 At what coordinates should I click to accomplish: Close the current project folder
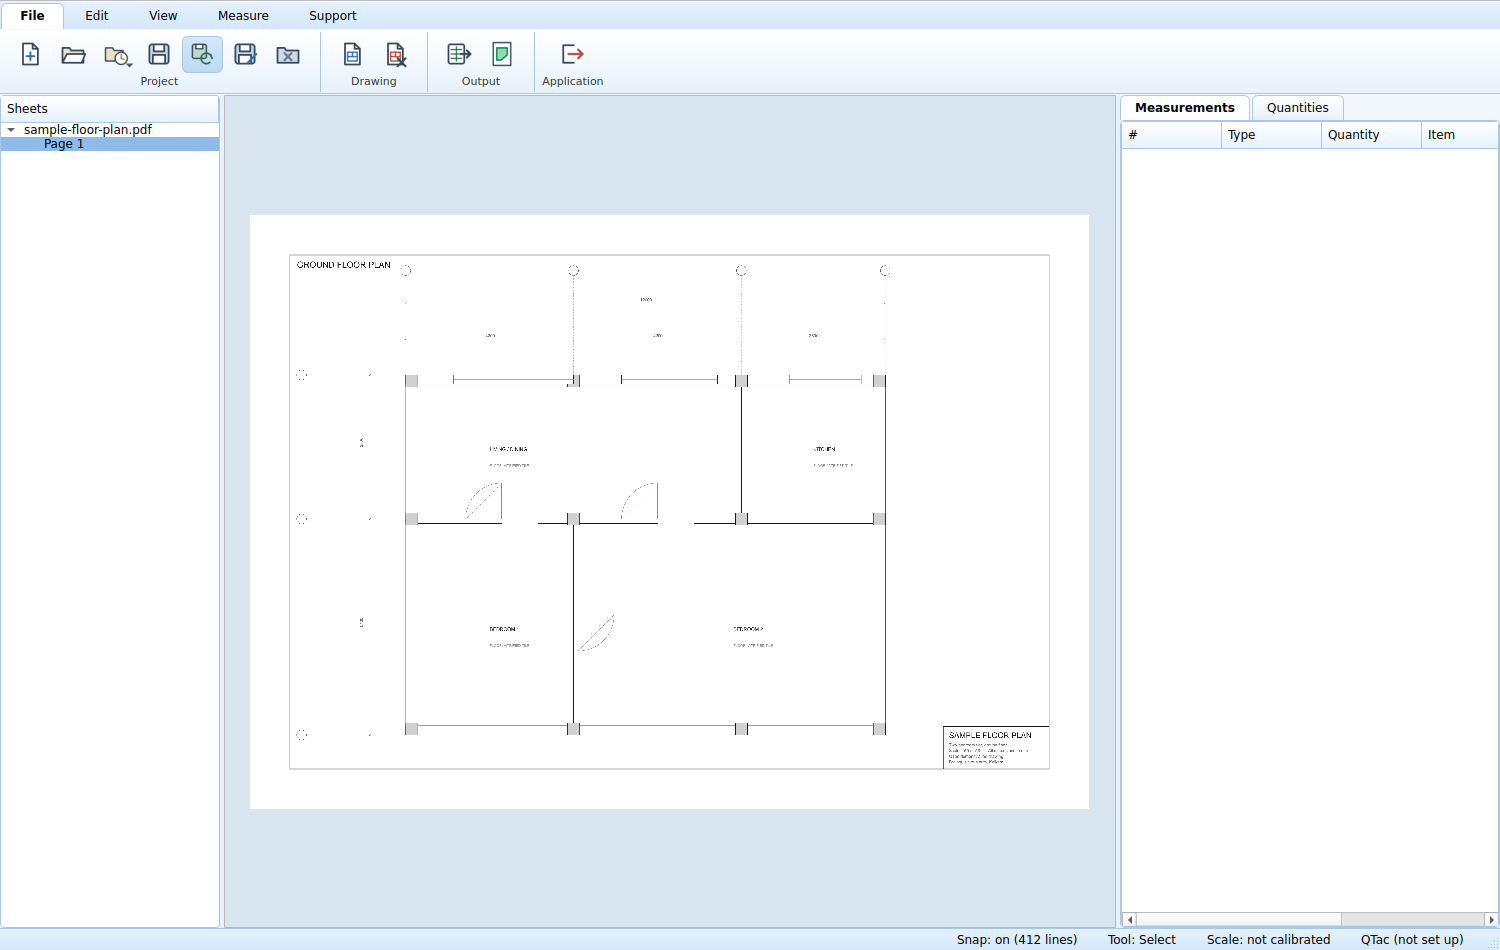click(288, 54)
